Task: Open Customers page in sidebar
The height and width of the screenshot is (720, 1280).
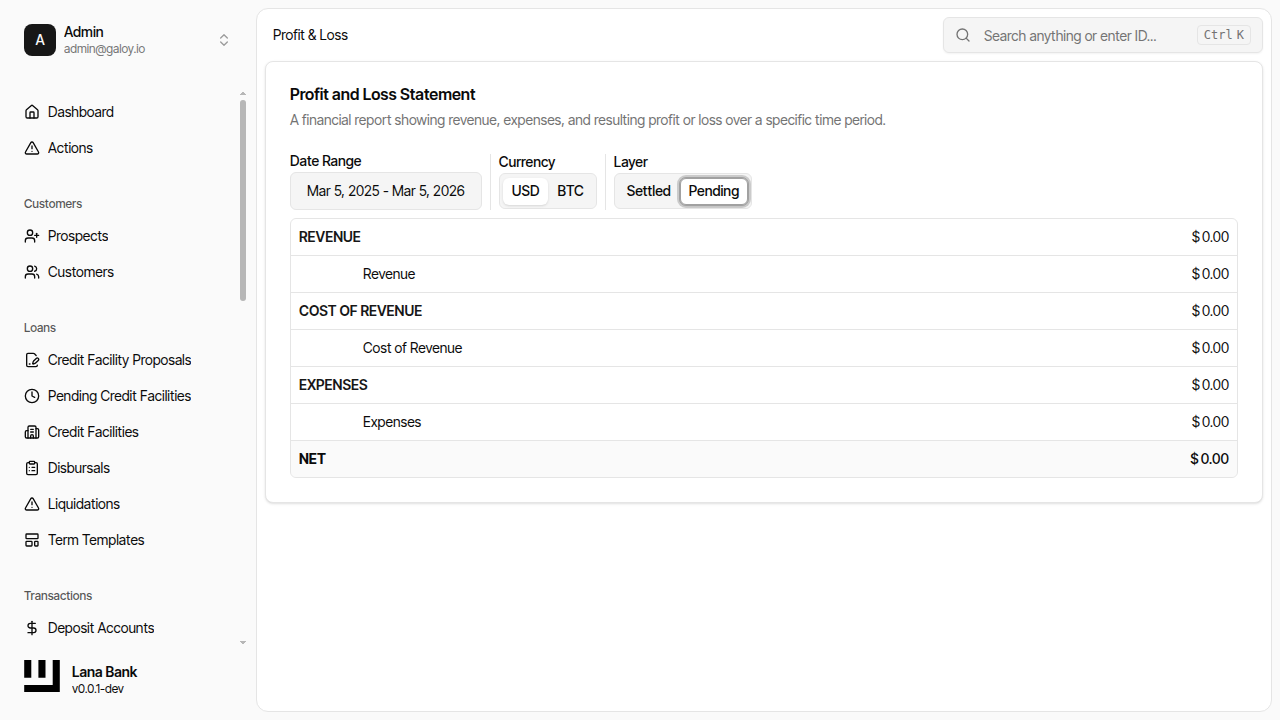Action: [x=81, y=272]
